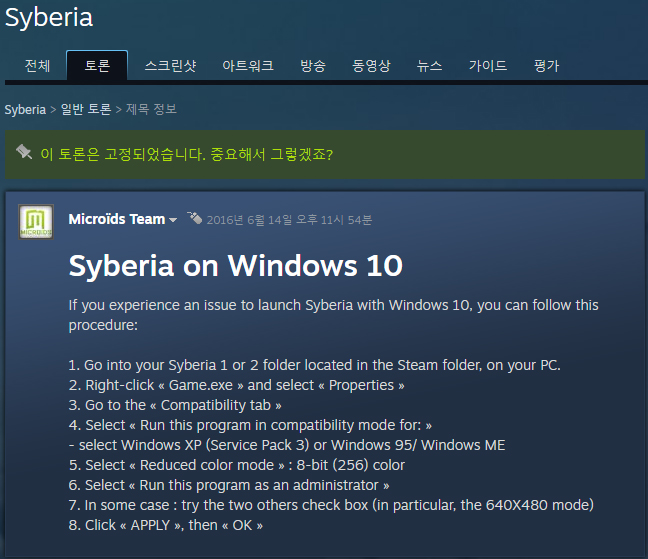Click the Windows XP Service Pack 3 line

point(287,445)
